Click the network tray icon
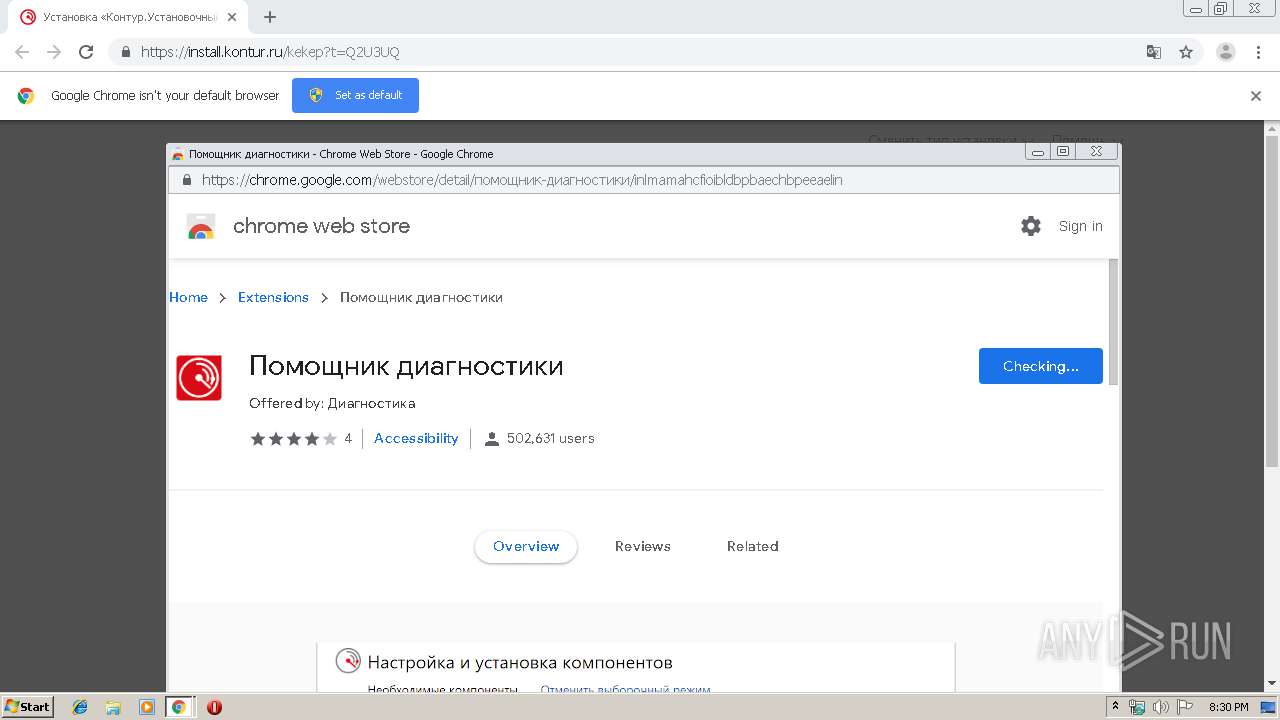This screenshot has width=1280, height=720. tap(1137, 707)
